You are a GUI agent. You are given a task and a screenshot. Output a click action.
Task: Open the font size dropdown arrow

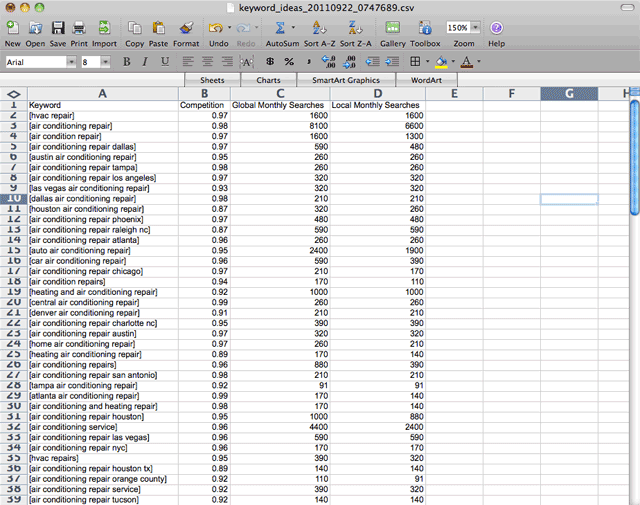(105, 62)
